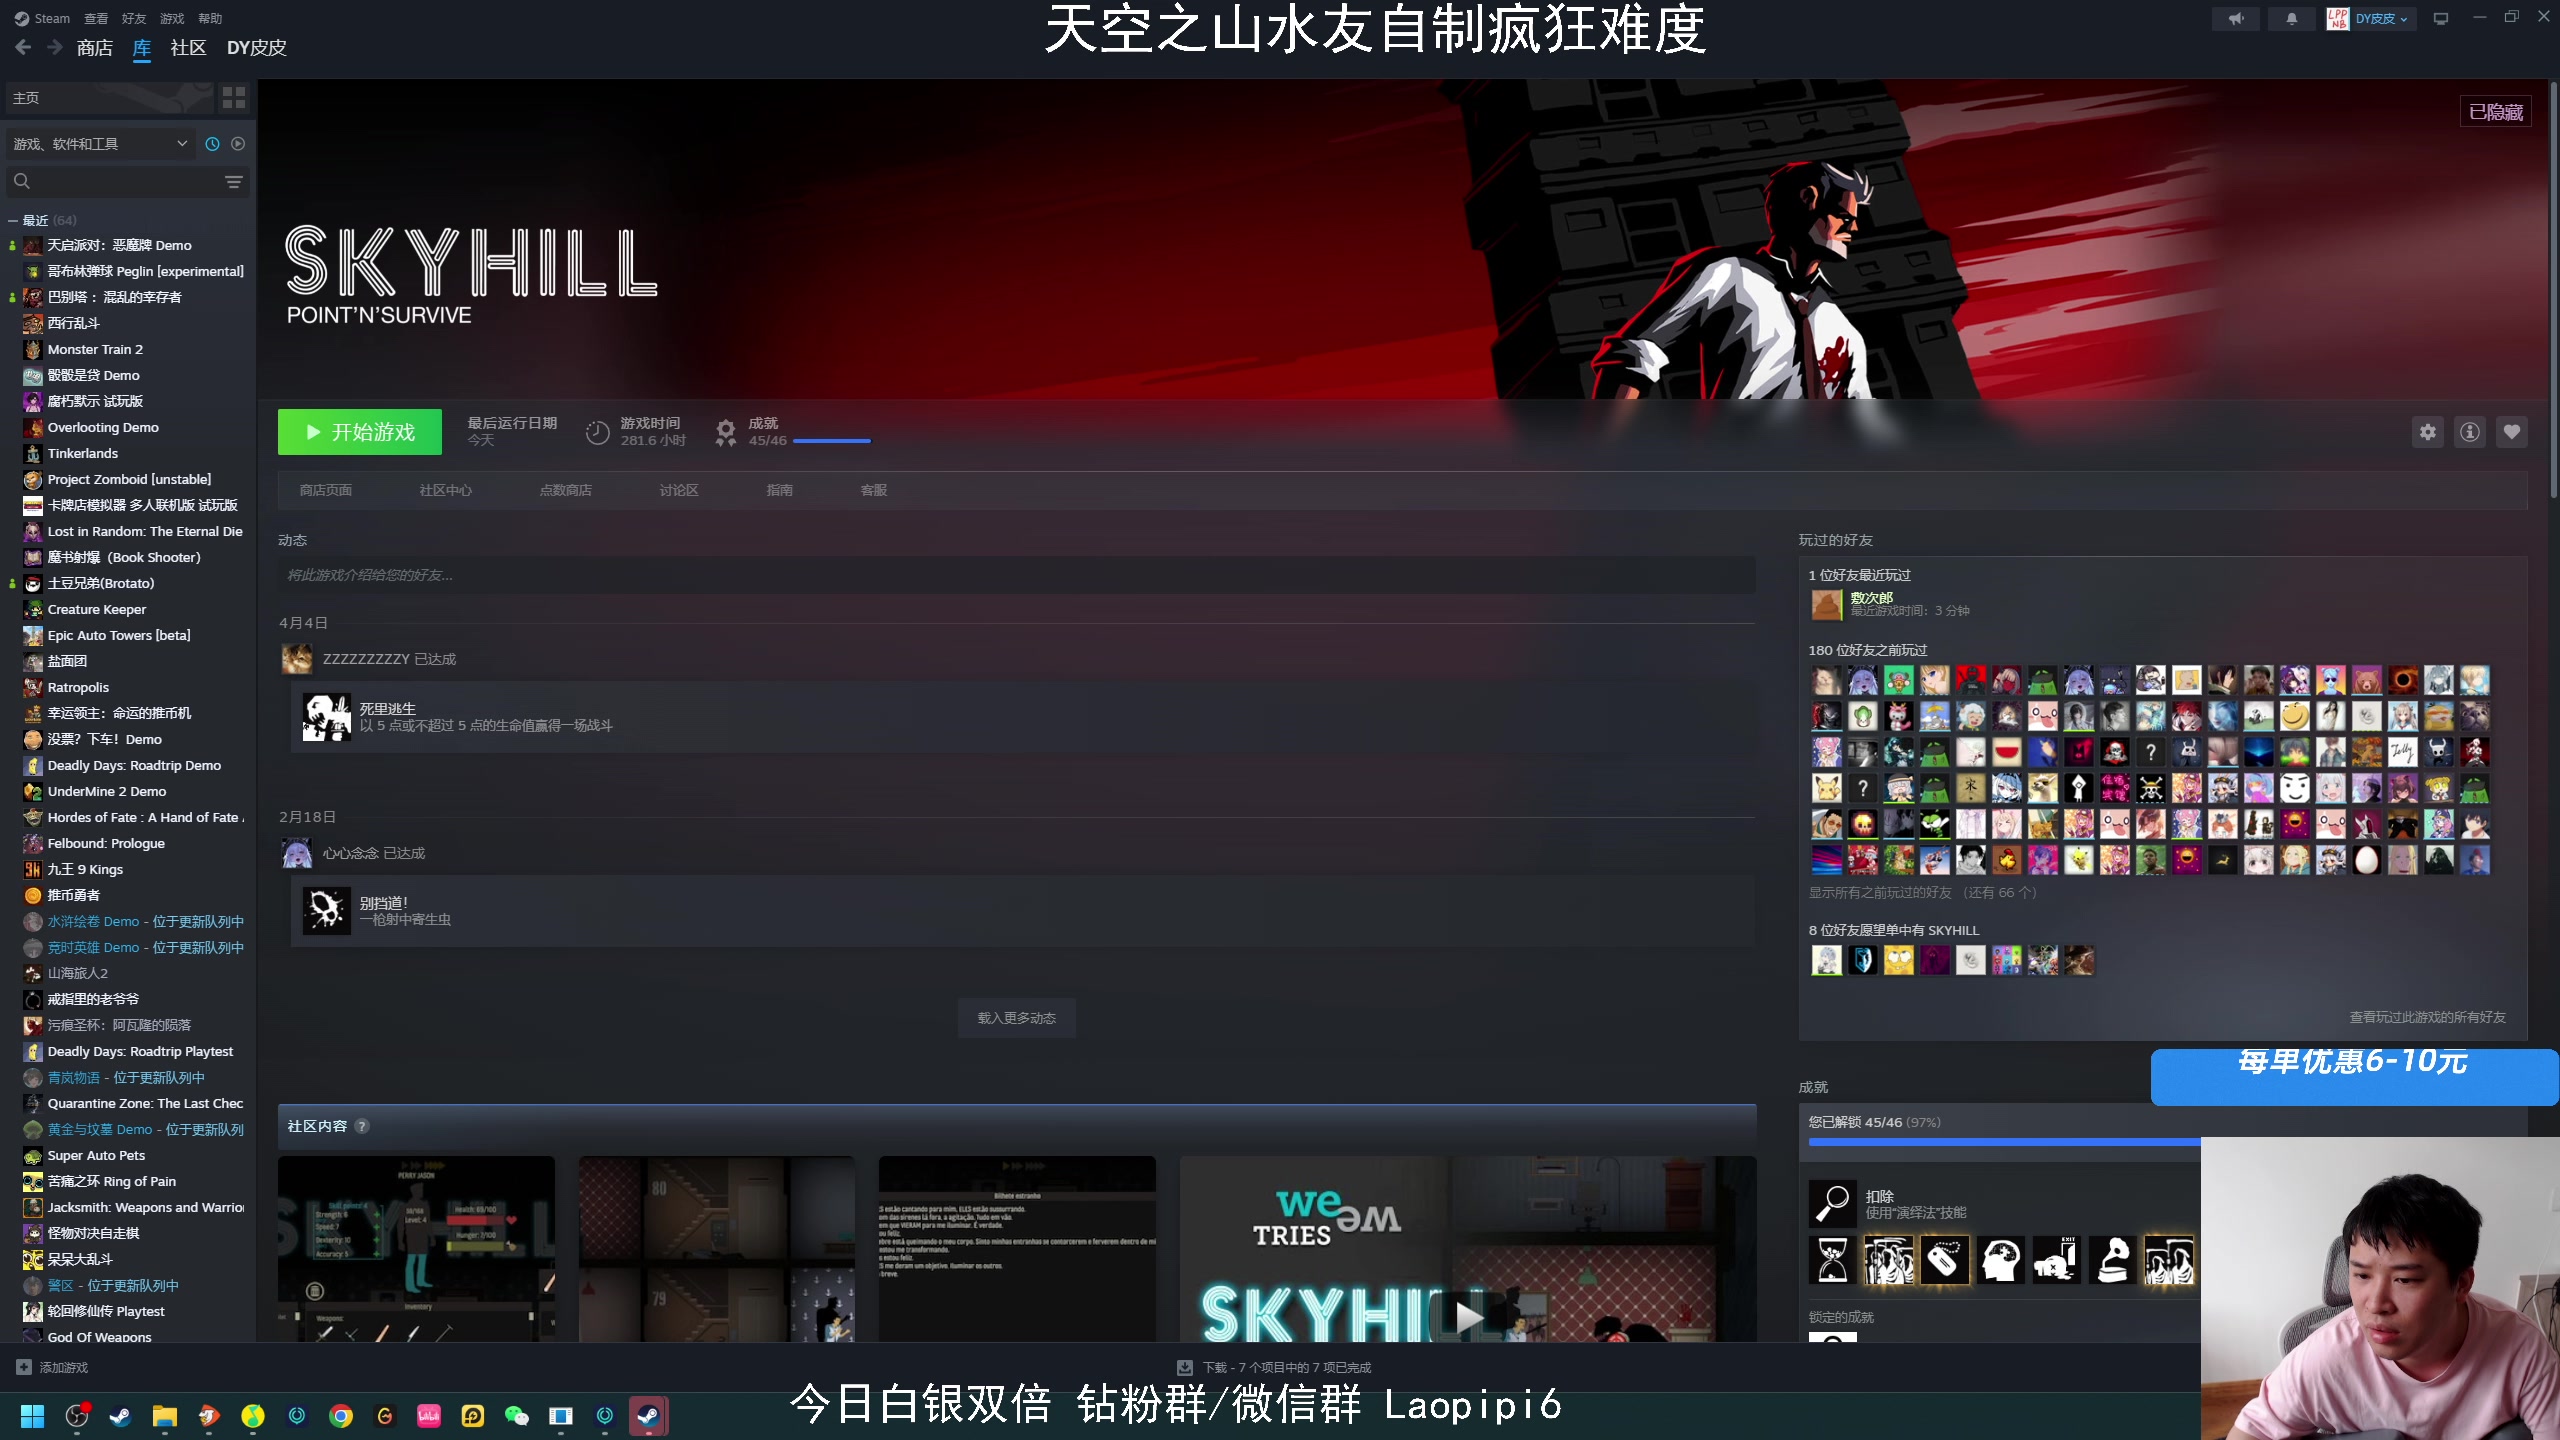Open the game info icon
Image resolution: width=2560 pixels, height=1440 pixels.
(x=2470, y=432)
